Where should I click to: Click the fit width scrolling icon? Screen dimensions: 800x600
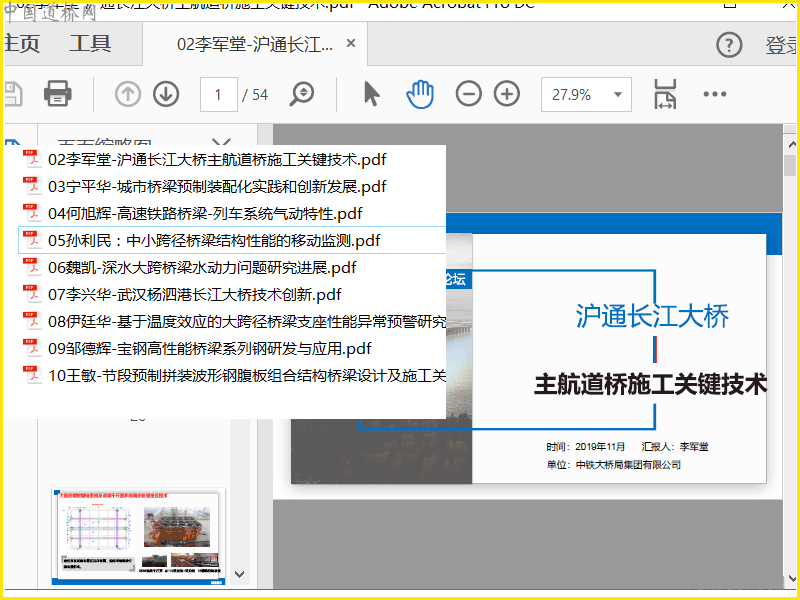click(x=665, y=94)
